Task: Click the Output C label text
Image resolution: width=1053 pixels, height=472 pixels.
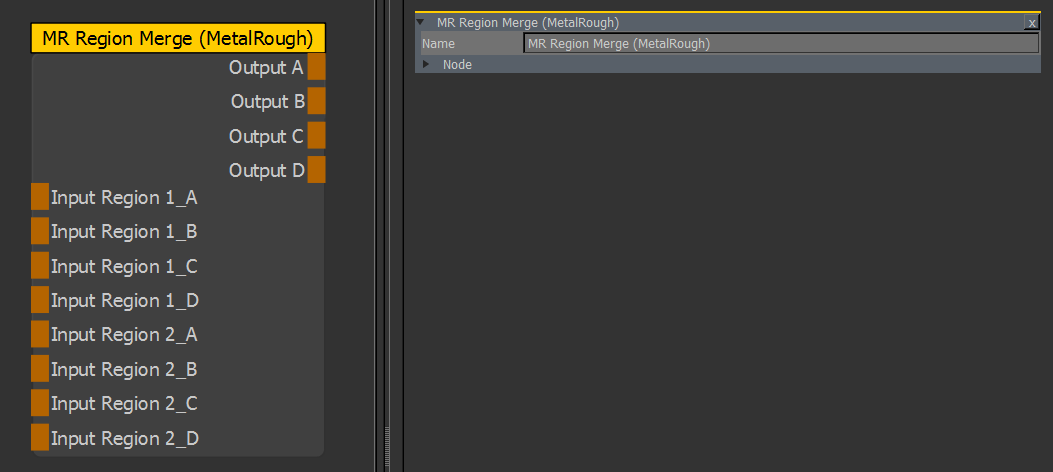Action: pyautogui.click(x=267, y=136)
